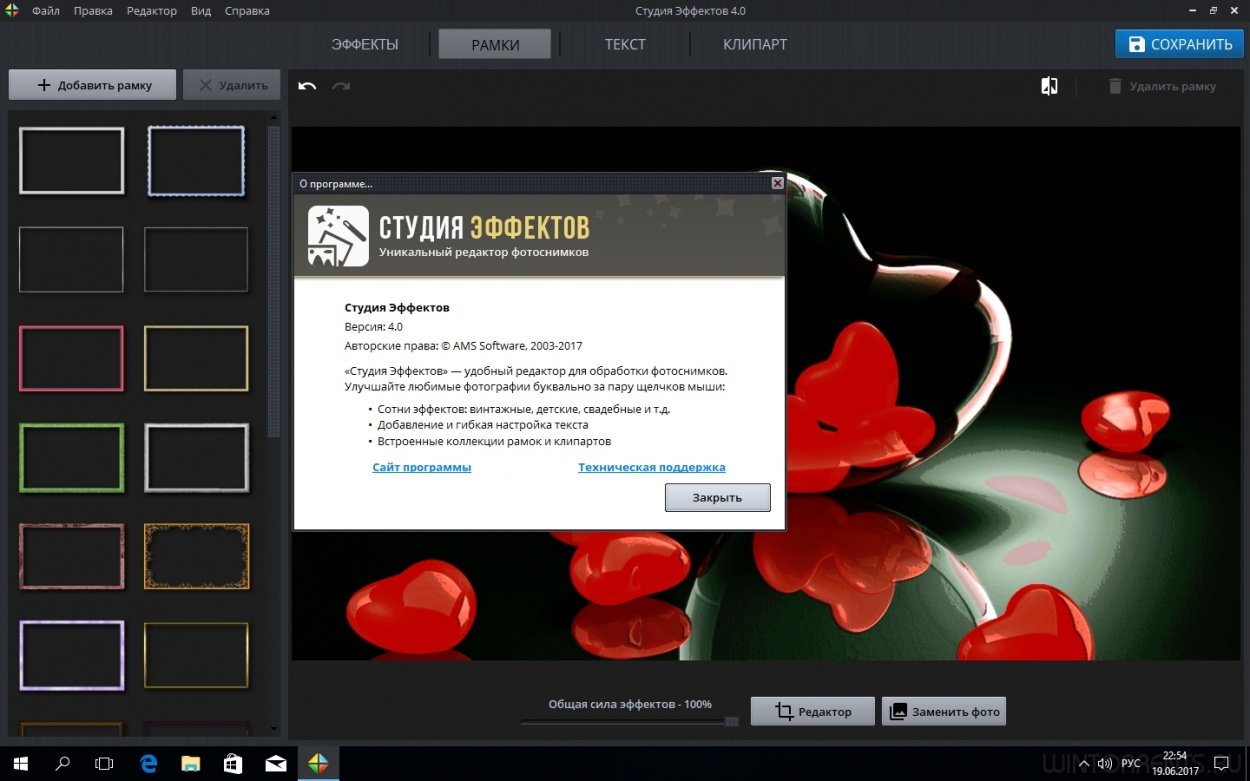Click the Add frame button
Screen dimensions: 1250x781
(93, 85)
